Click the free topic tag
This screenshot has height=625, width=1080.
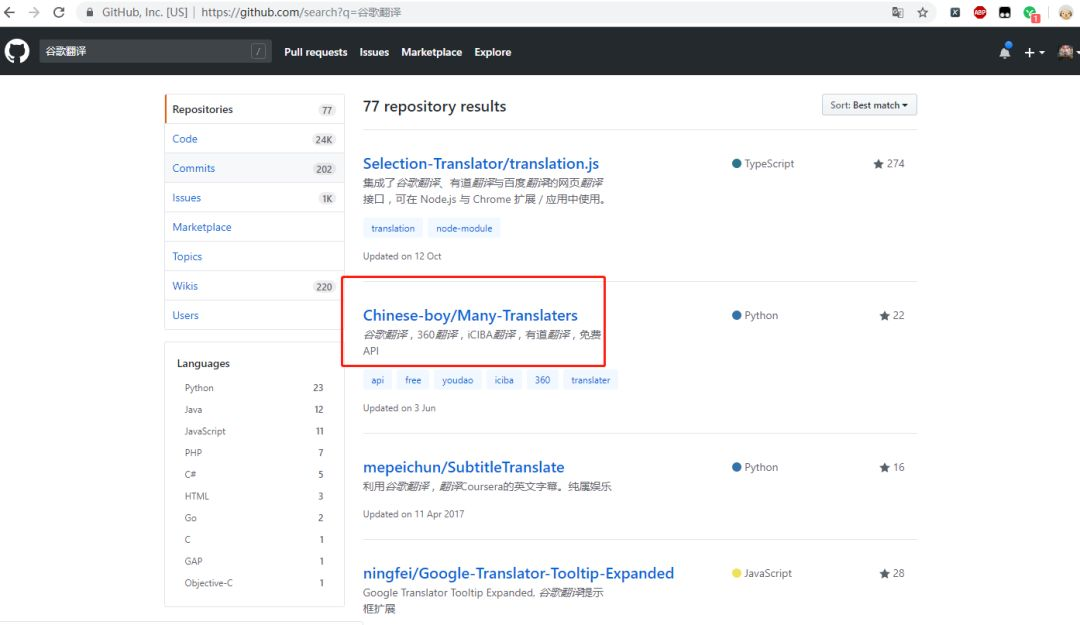(413, 380)
